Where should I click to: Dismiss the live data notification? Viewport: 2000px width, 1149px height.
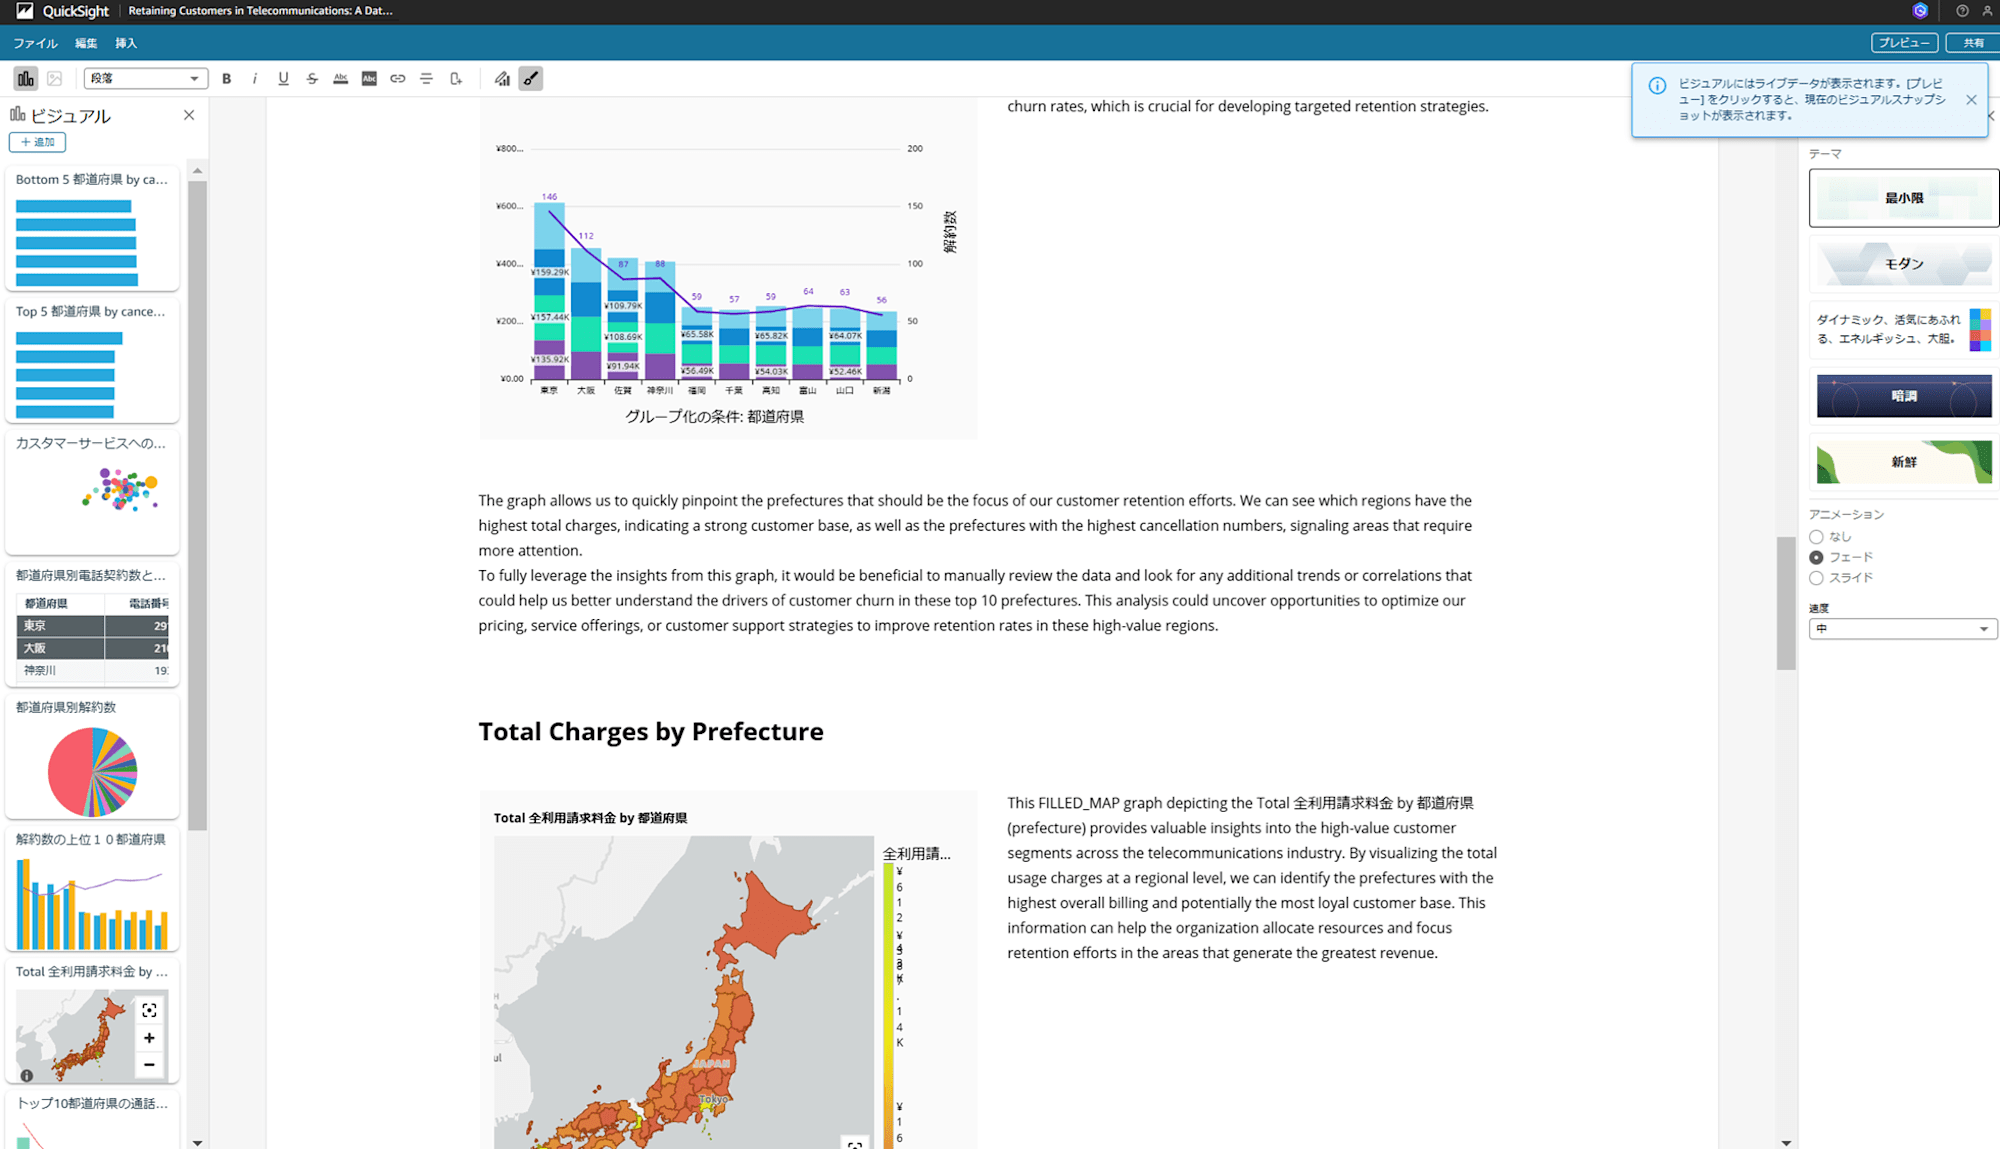coord(1971,100)
